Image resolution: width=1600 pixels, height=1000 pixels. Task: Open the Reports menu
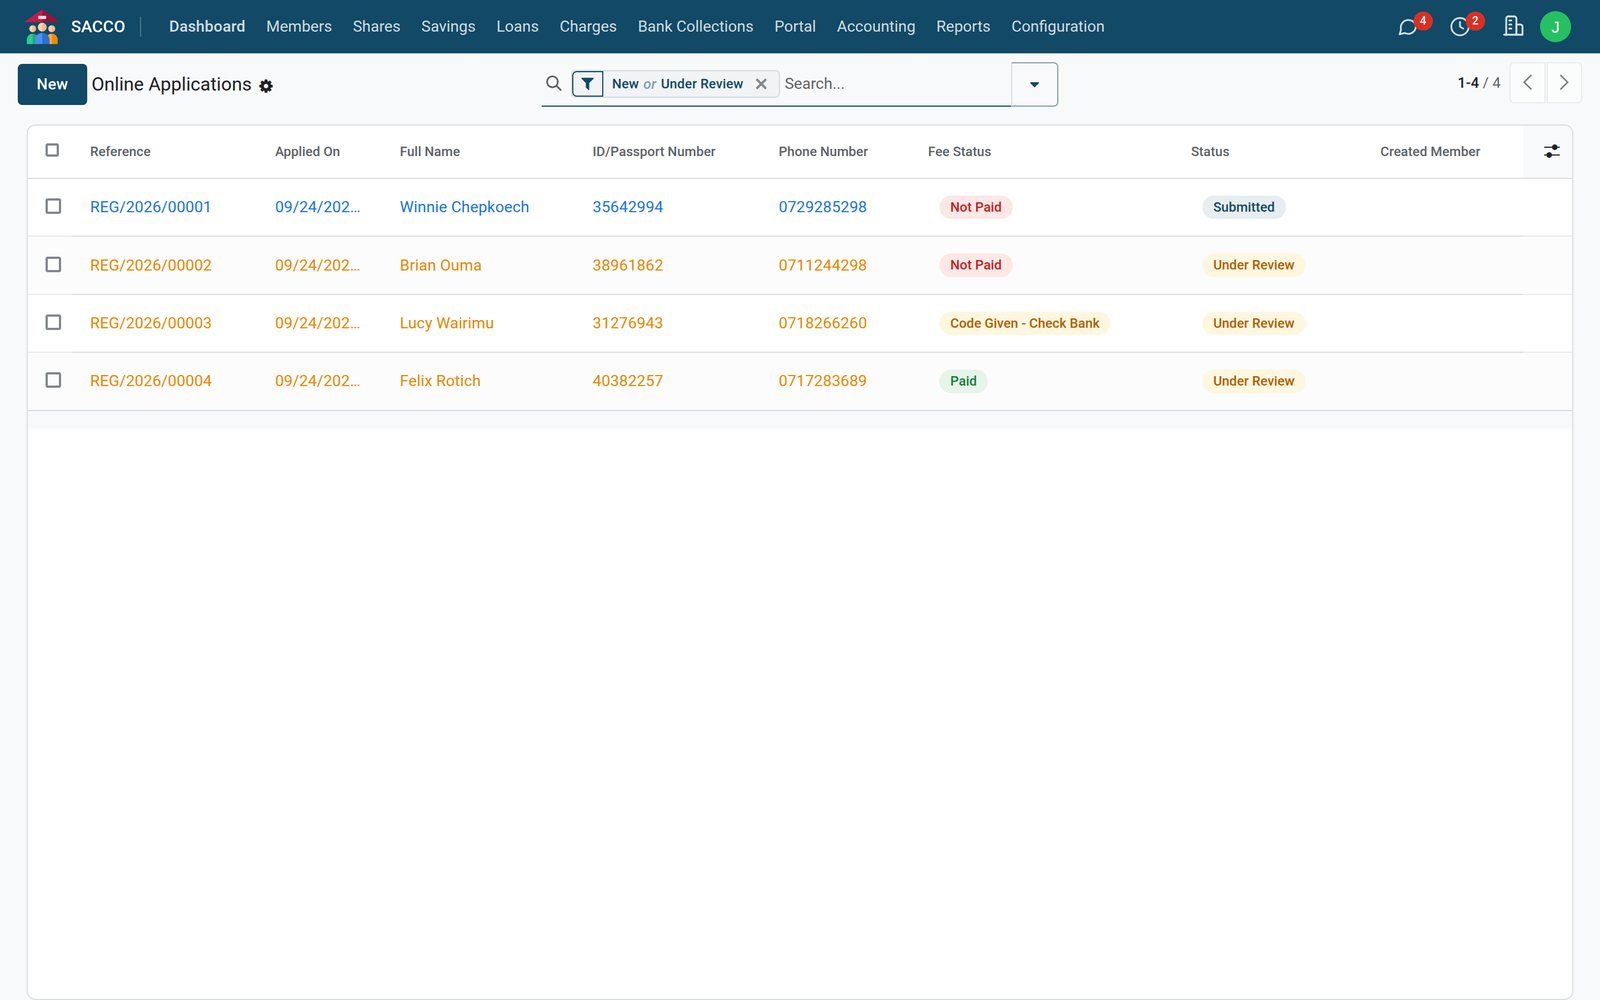pyautogui.click(x=963, y=26)
